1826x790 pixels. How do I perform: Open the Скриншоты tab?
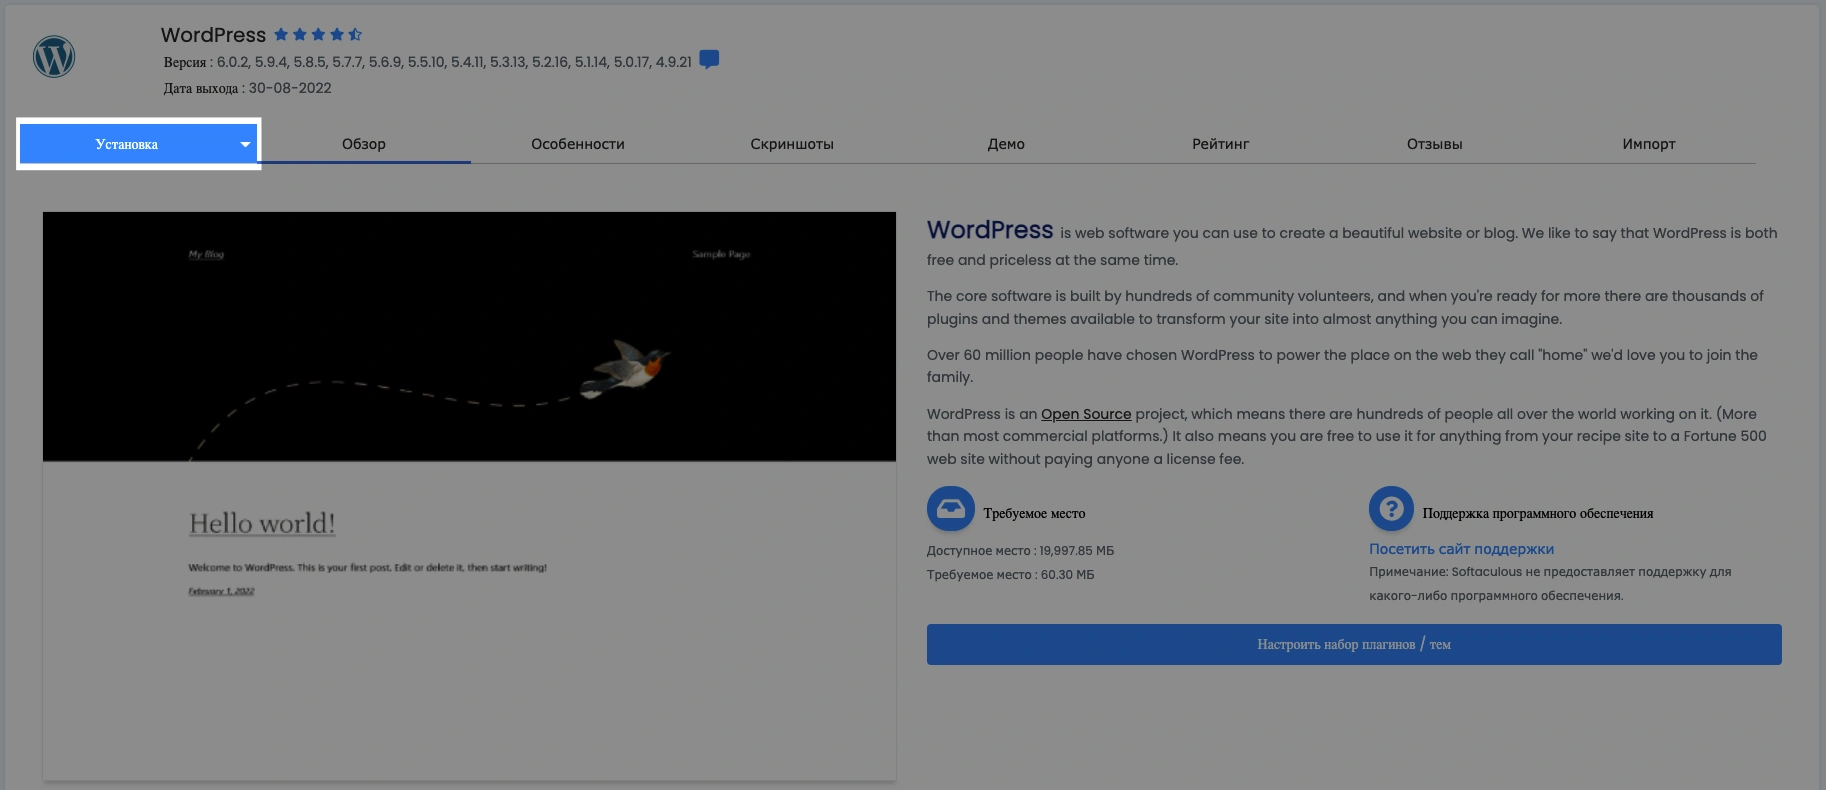[x=792, y=144]
